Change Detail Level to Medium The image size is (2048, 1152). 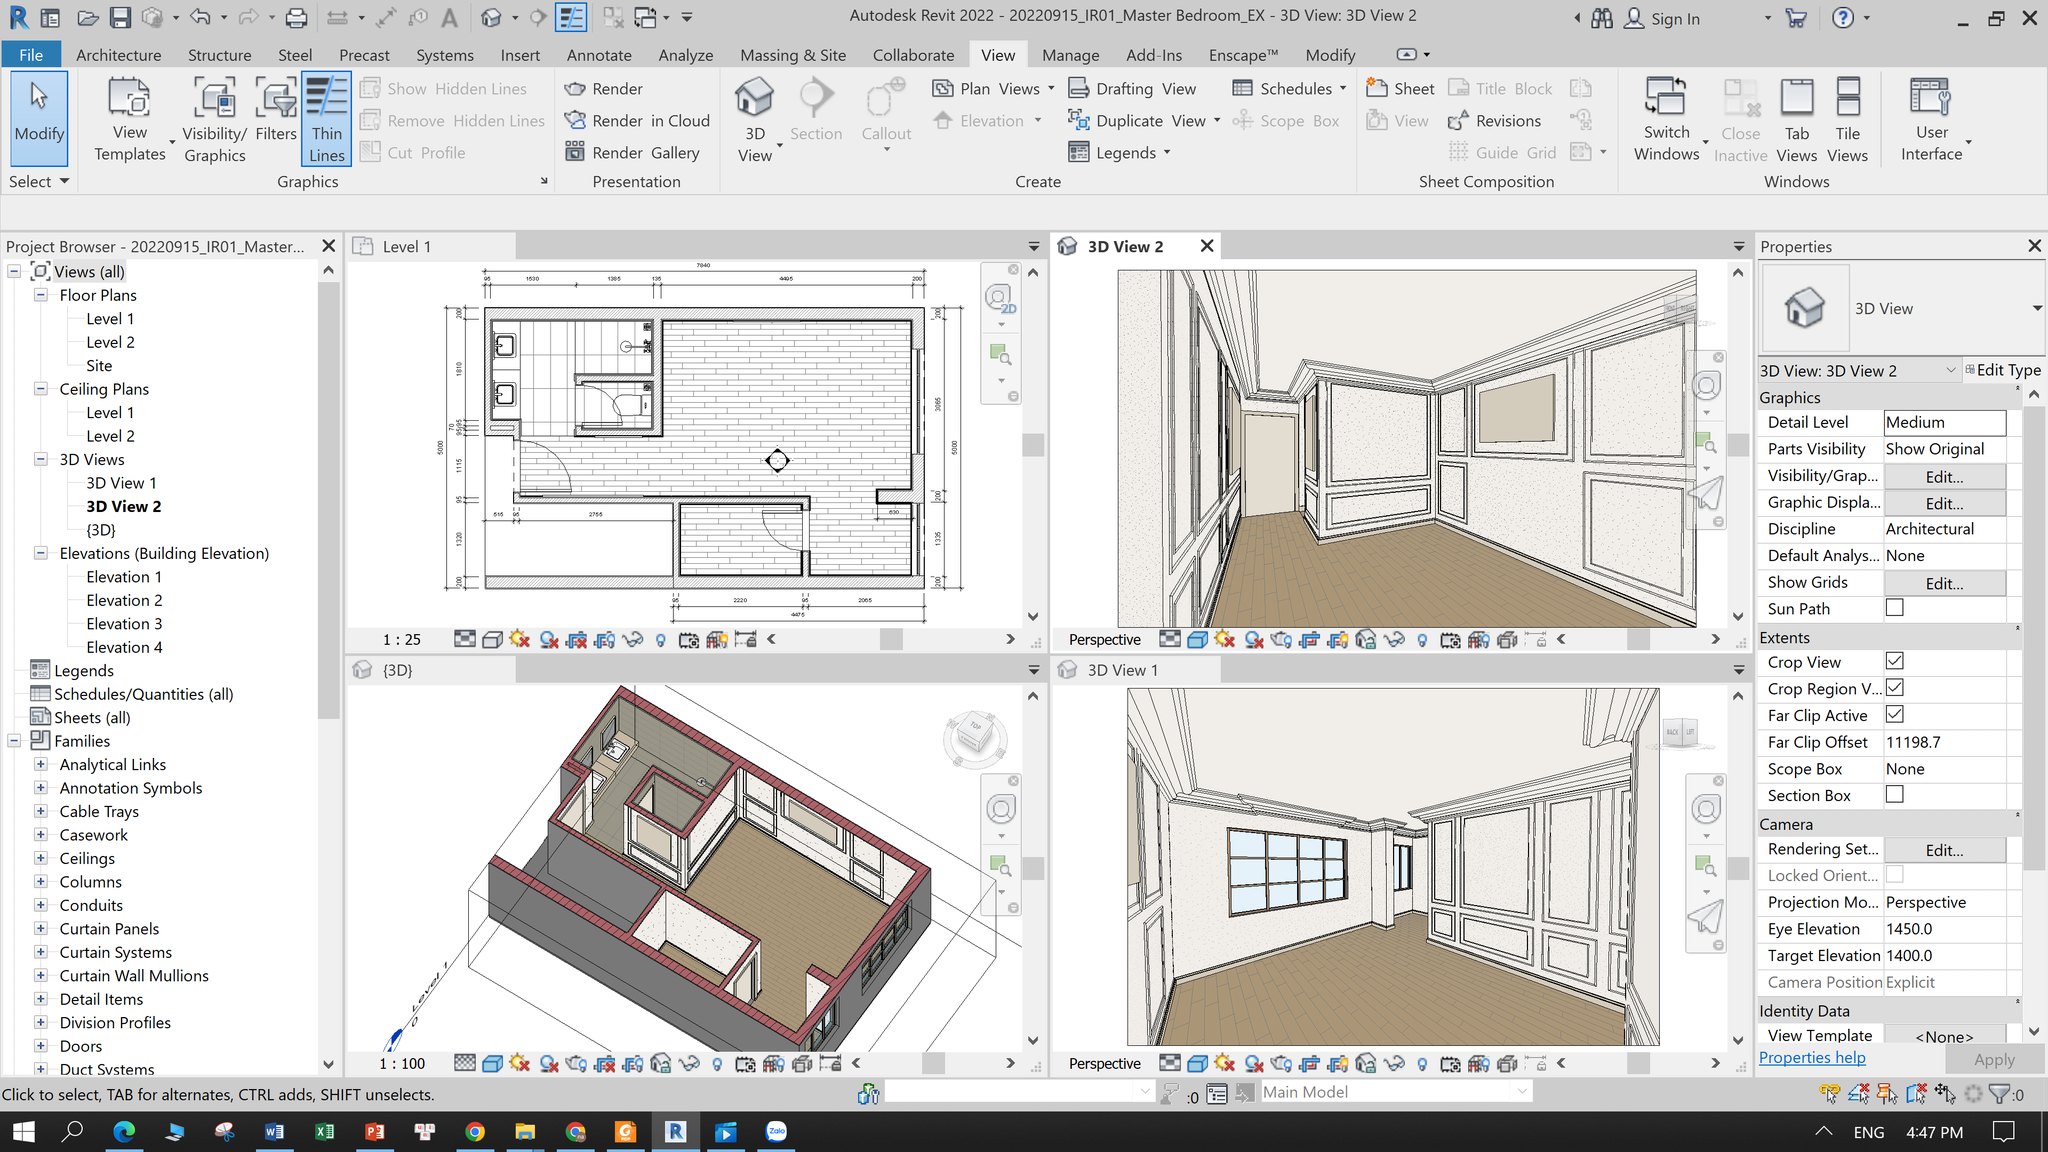[1944, 422]
